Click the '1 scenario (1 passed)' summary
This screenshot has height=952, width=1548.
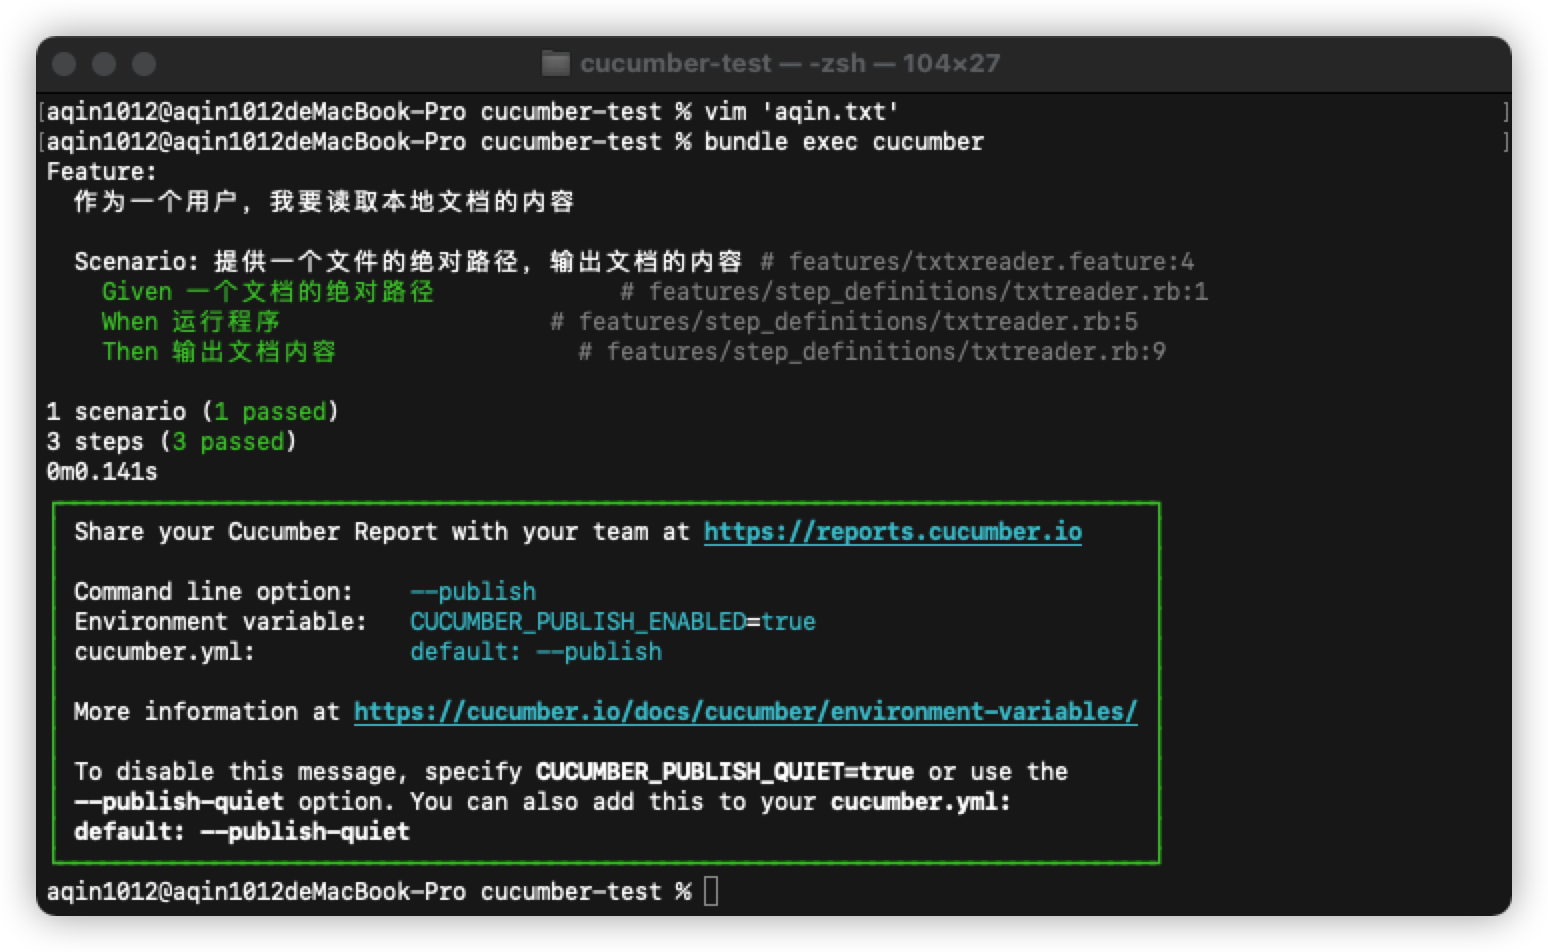[x=193, y=412]
